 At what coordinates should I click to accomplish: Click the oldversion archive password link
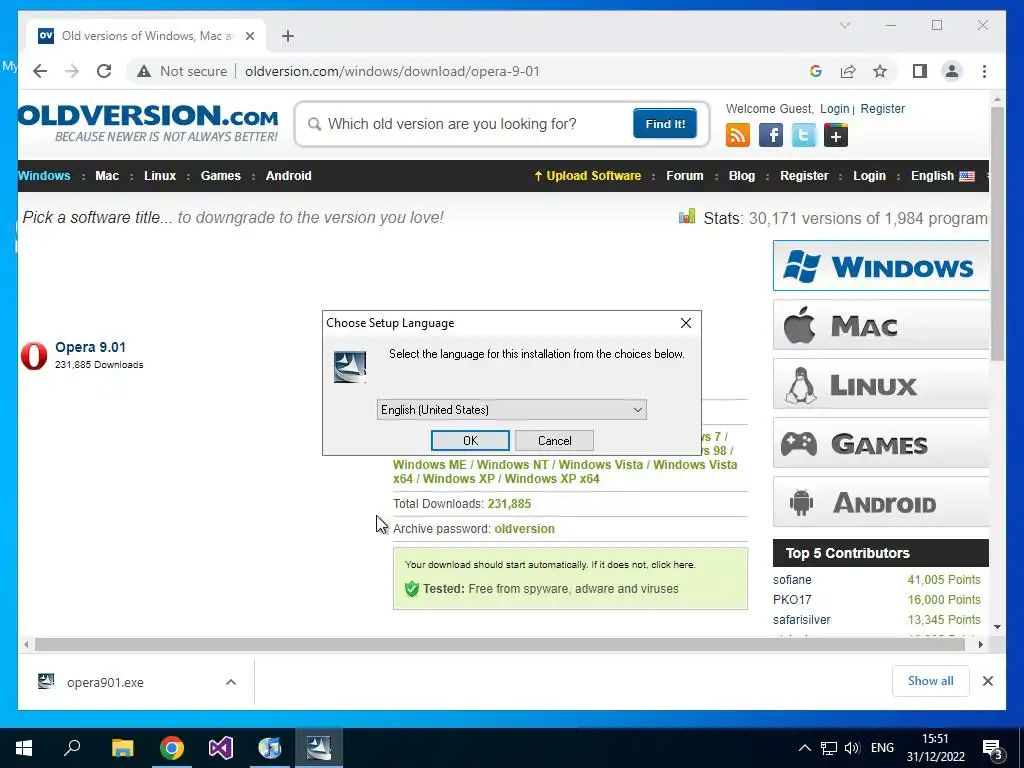tap(524, 529)
